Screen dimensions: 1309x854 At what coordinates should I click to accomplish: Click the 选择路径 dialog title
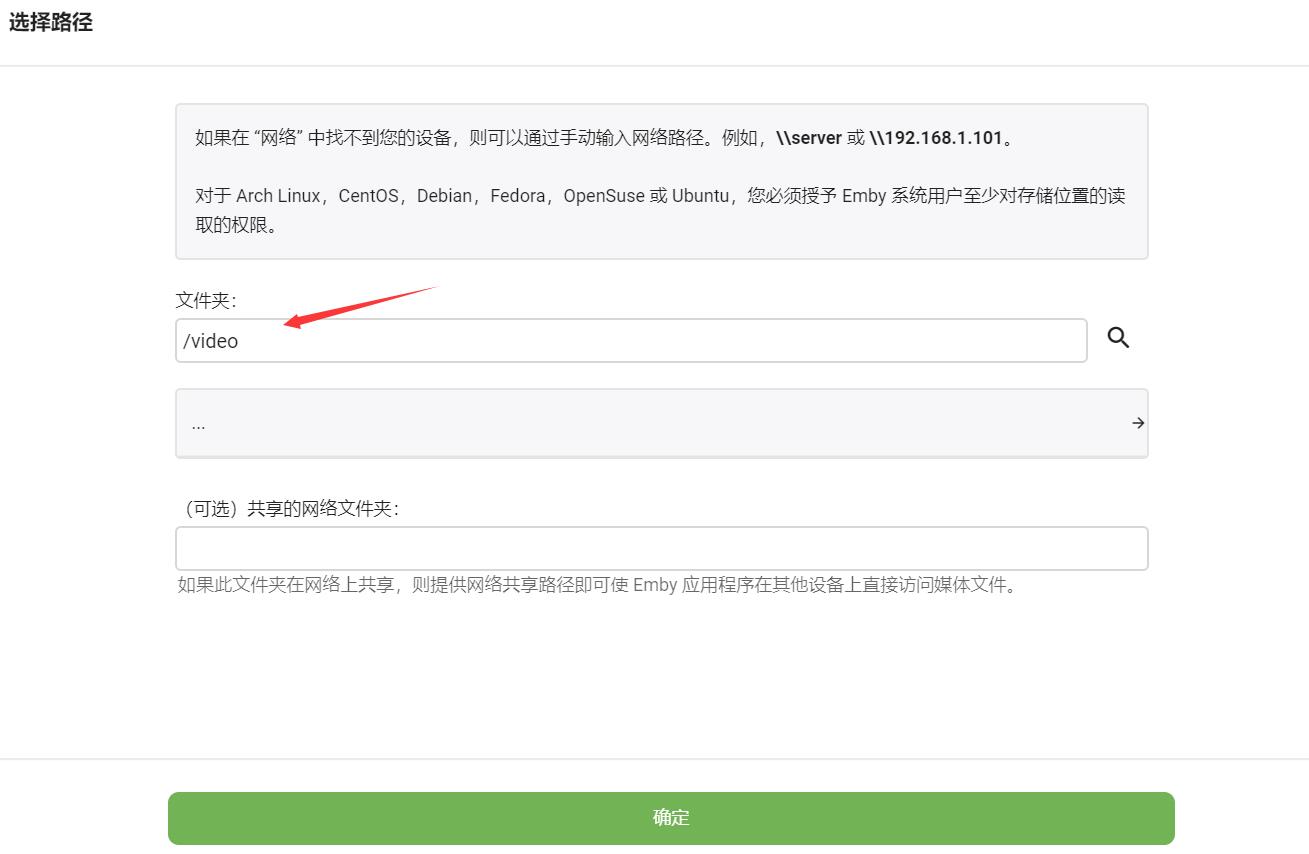coord(51,22)
